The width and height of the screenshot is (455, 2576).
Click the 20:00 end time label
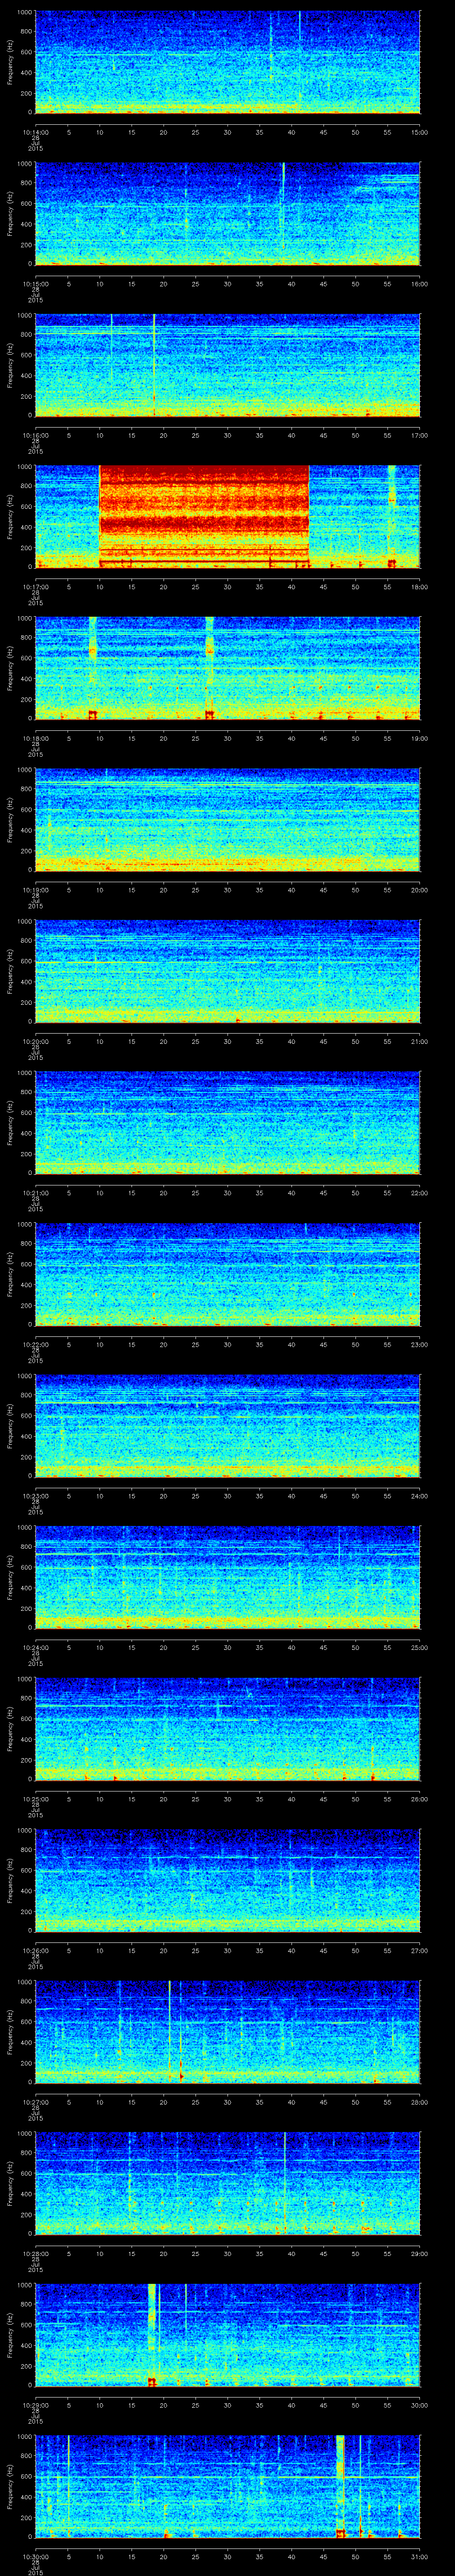[x=420, y=890]
